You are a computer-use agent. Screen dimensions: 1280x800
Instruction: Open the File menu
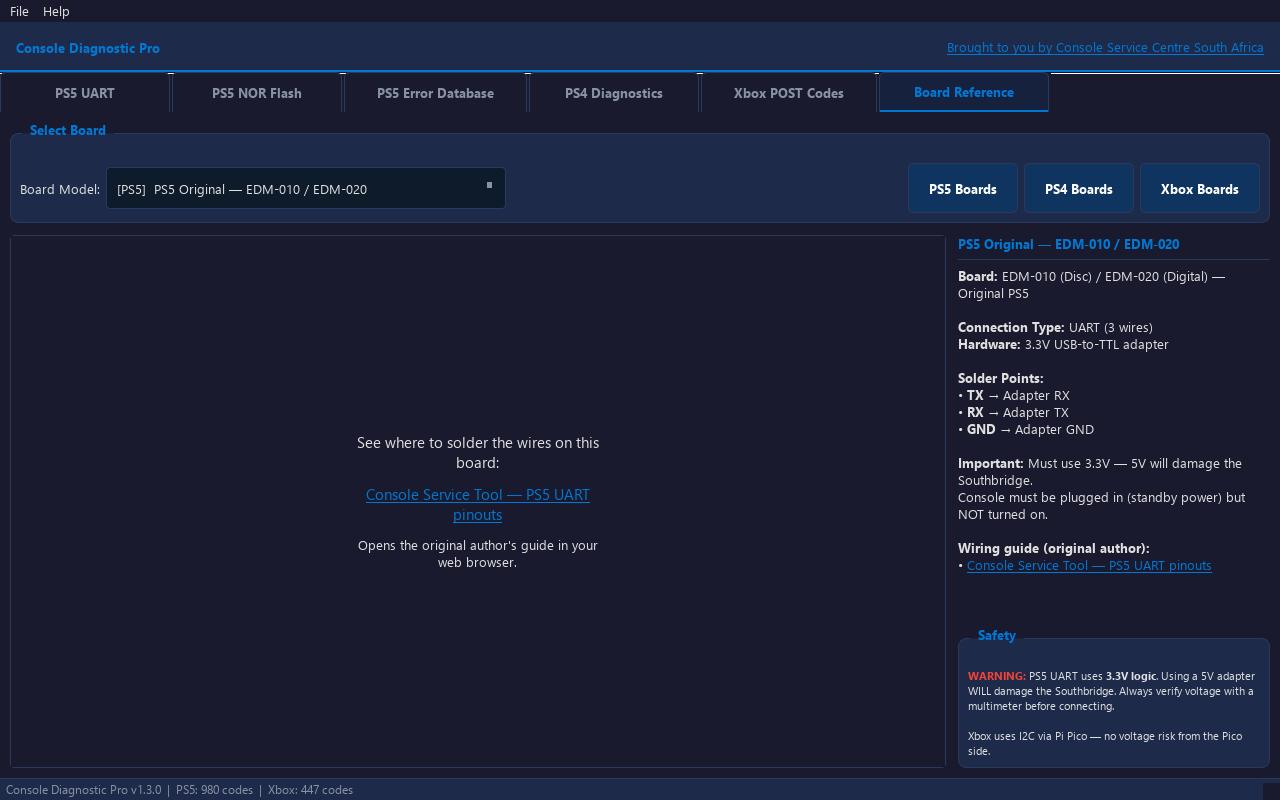coord(19,11)
